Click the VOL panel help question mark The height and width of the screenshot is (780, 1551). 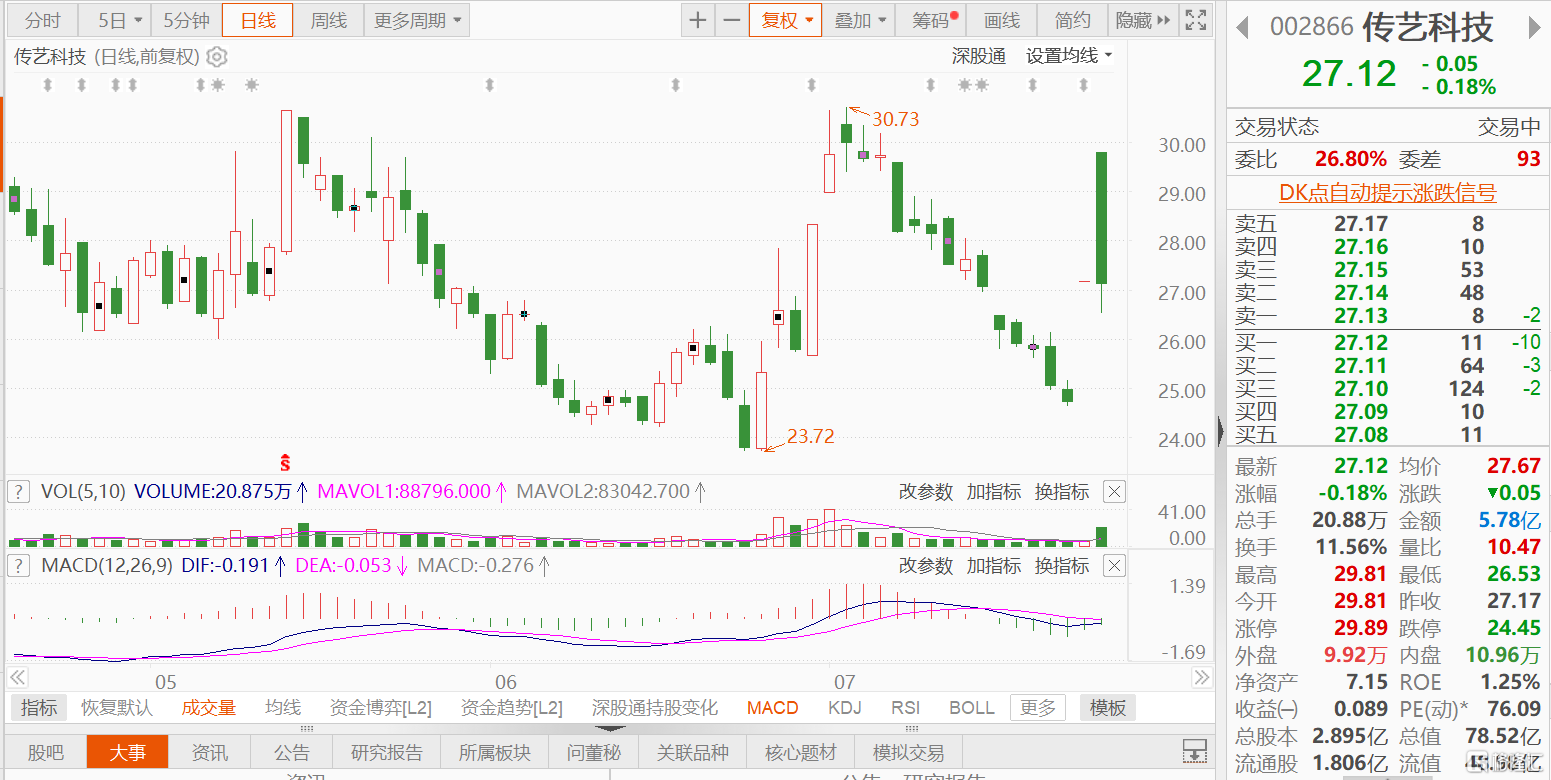18,491
